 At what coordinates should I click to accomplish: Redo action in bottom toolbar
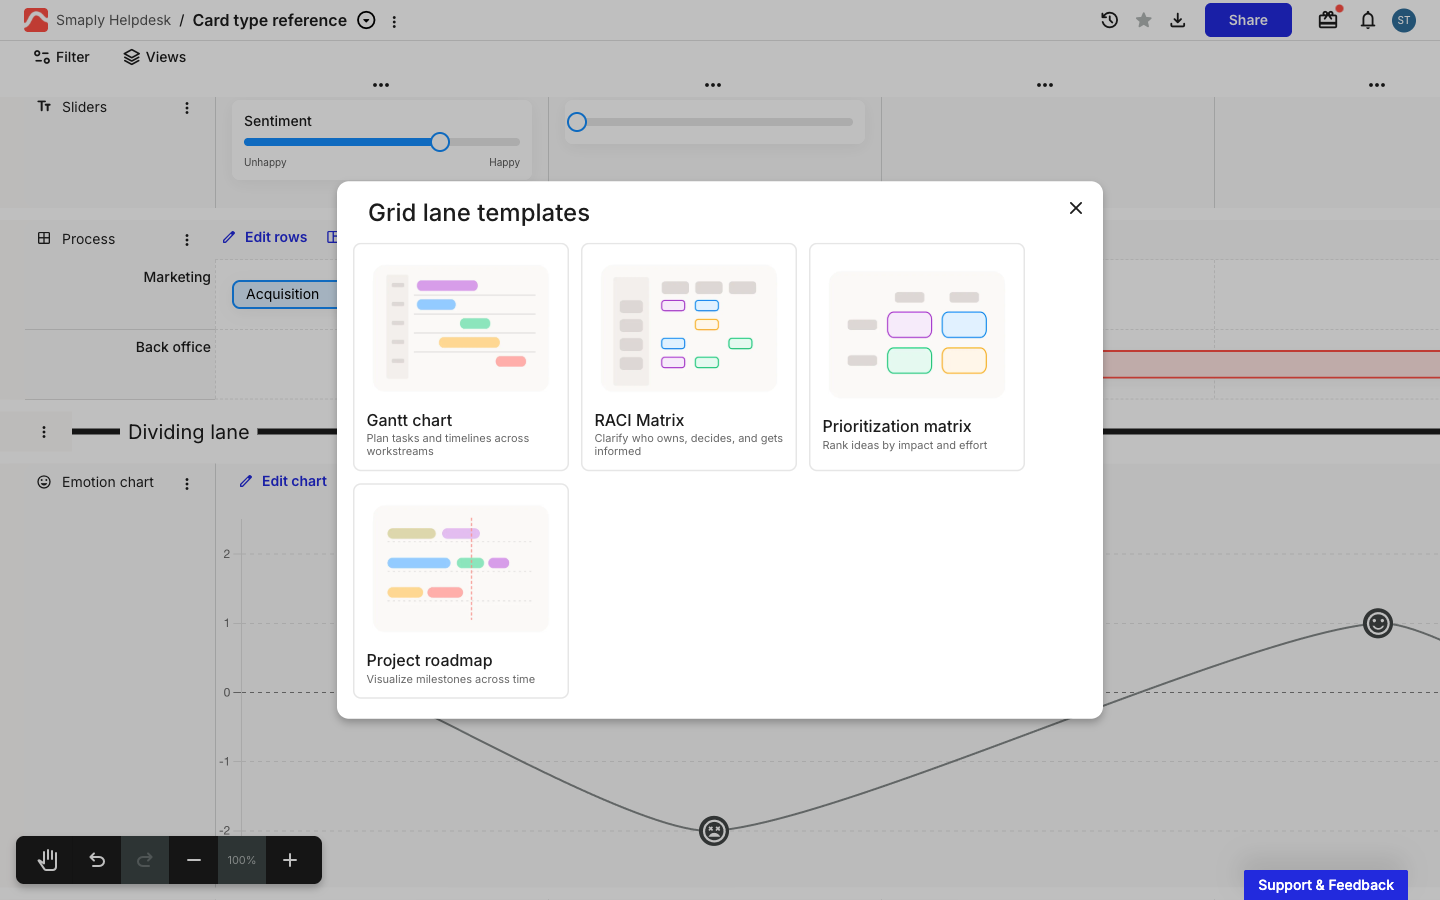click(145, 860)
